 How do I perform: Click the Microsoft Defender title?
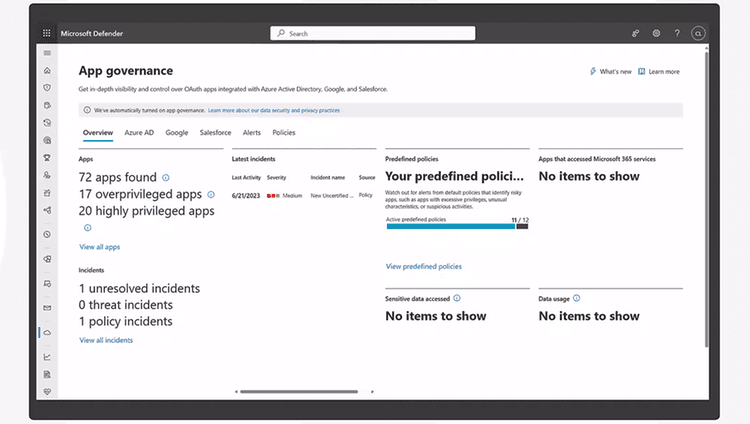92,33
